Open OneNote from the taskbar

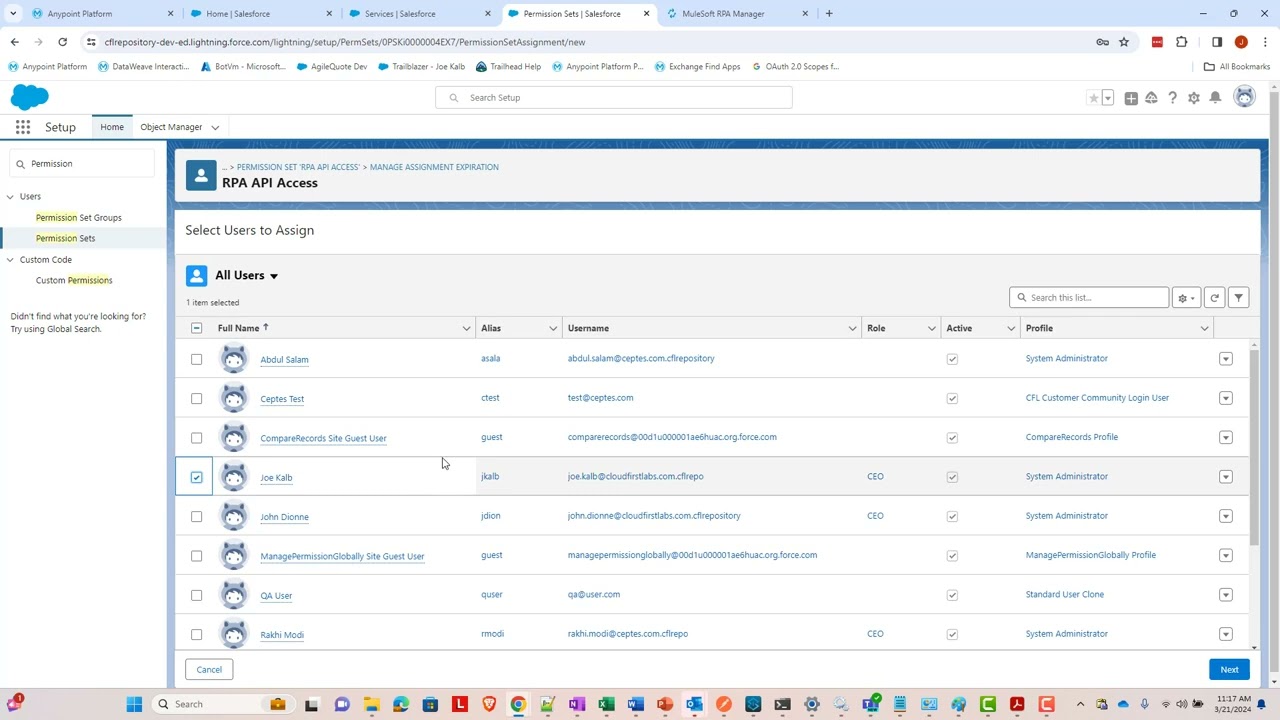[577, 704]
